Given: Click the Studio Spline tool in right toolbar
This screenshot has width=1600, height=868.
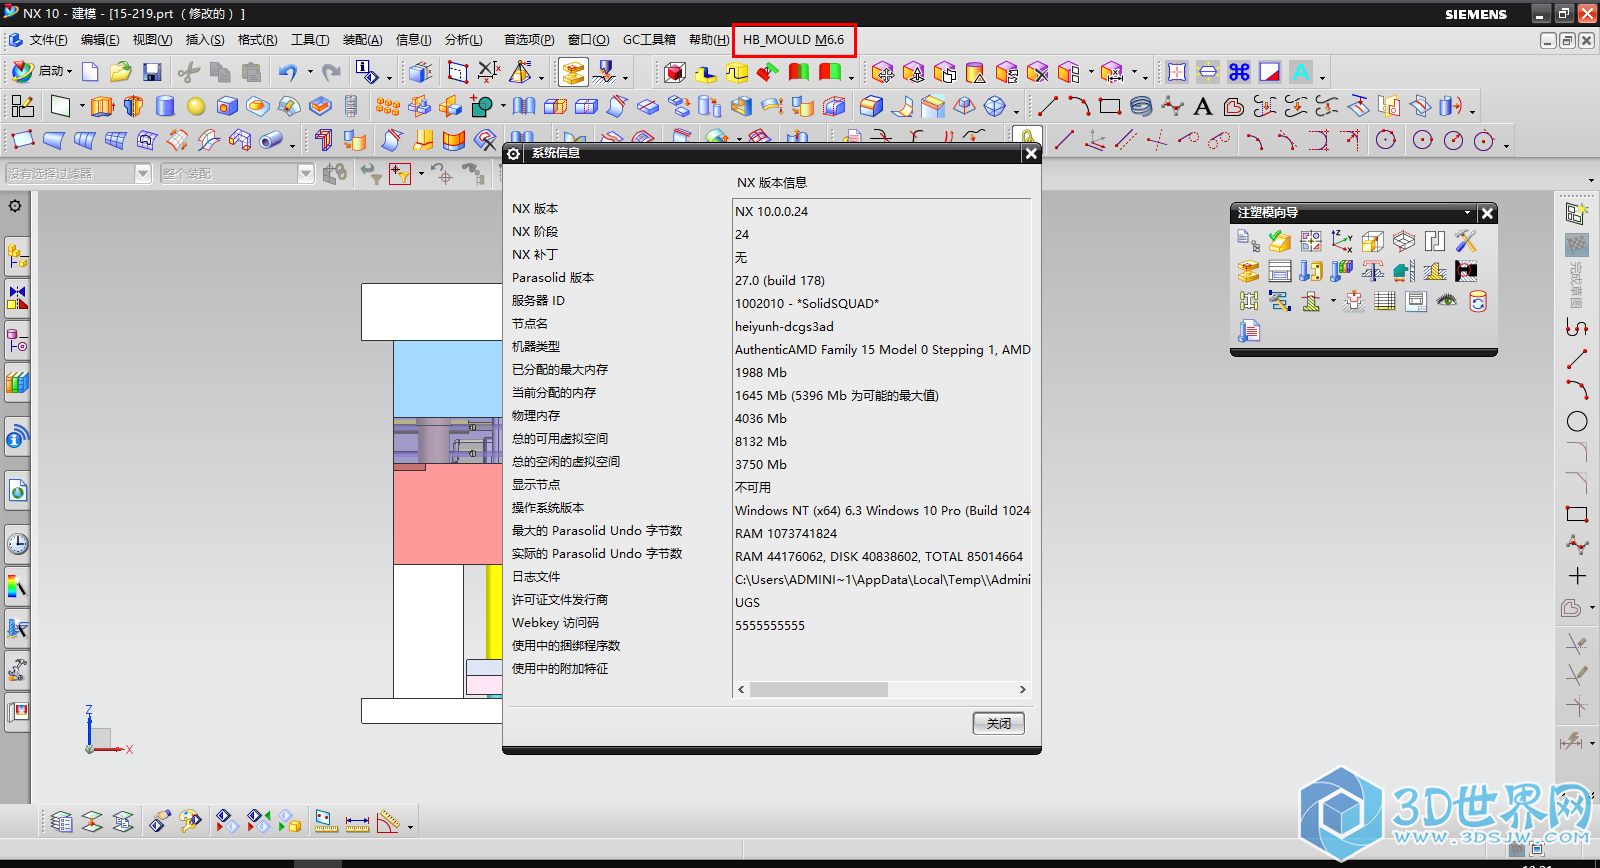Looking at the screenshot, I should coord(1577,545).
